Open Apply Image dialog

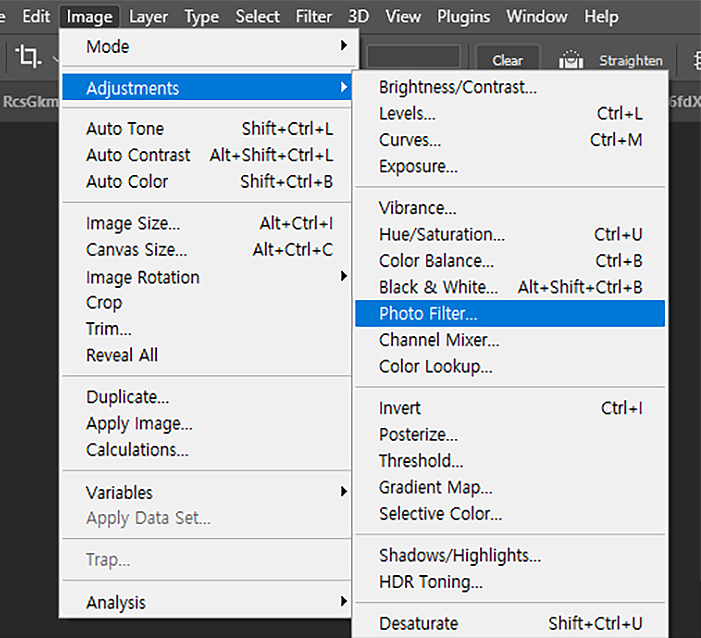coord(206,423)
